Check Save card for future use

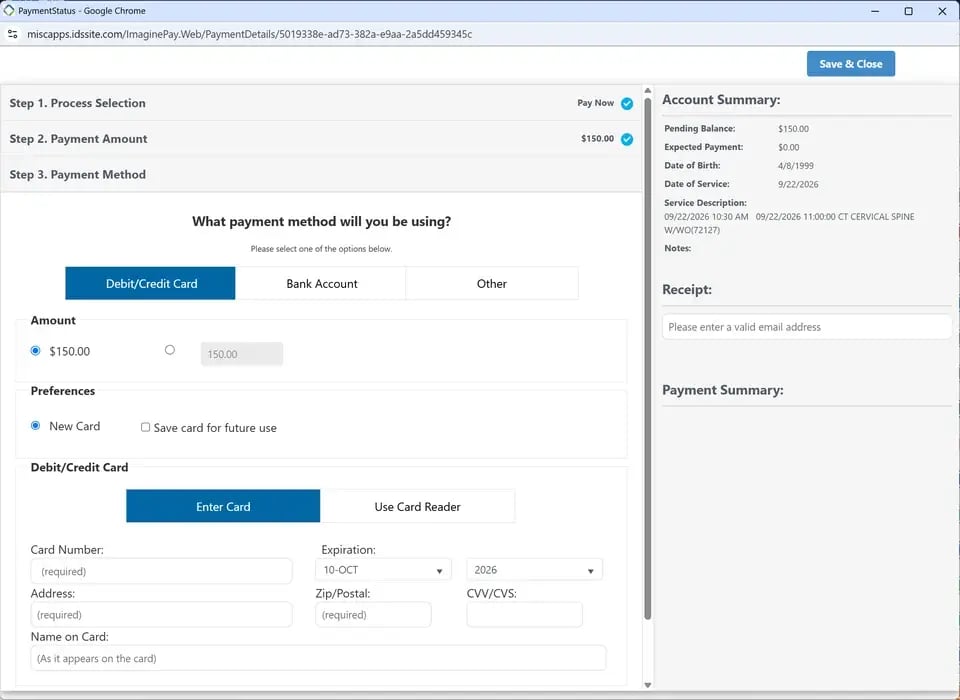click(x=145, y=427)
